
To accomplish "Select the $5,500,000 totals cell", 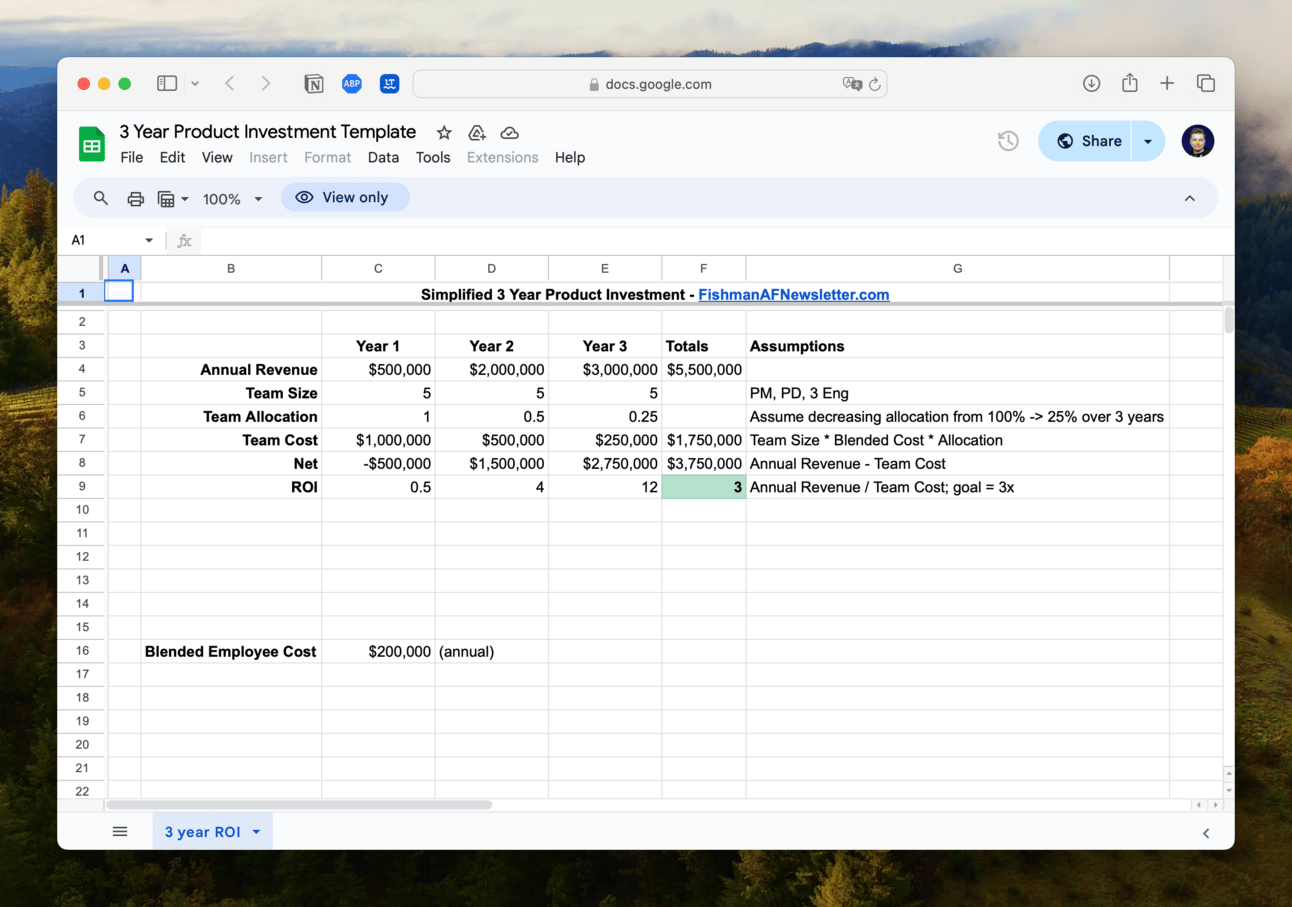I will tap(704, 370).
